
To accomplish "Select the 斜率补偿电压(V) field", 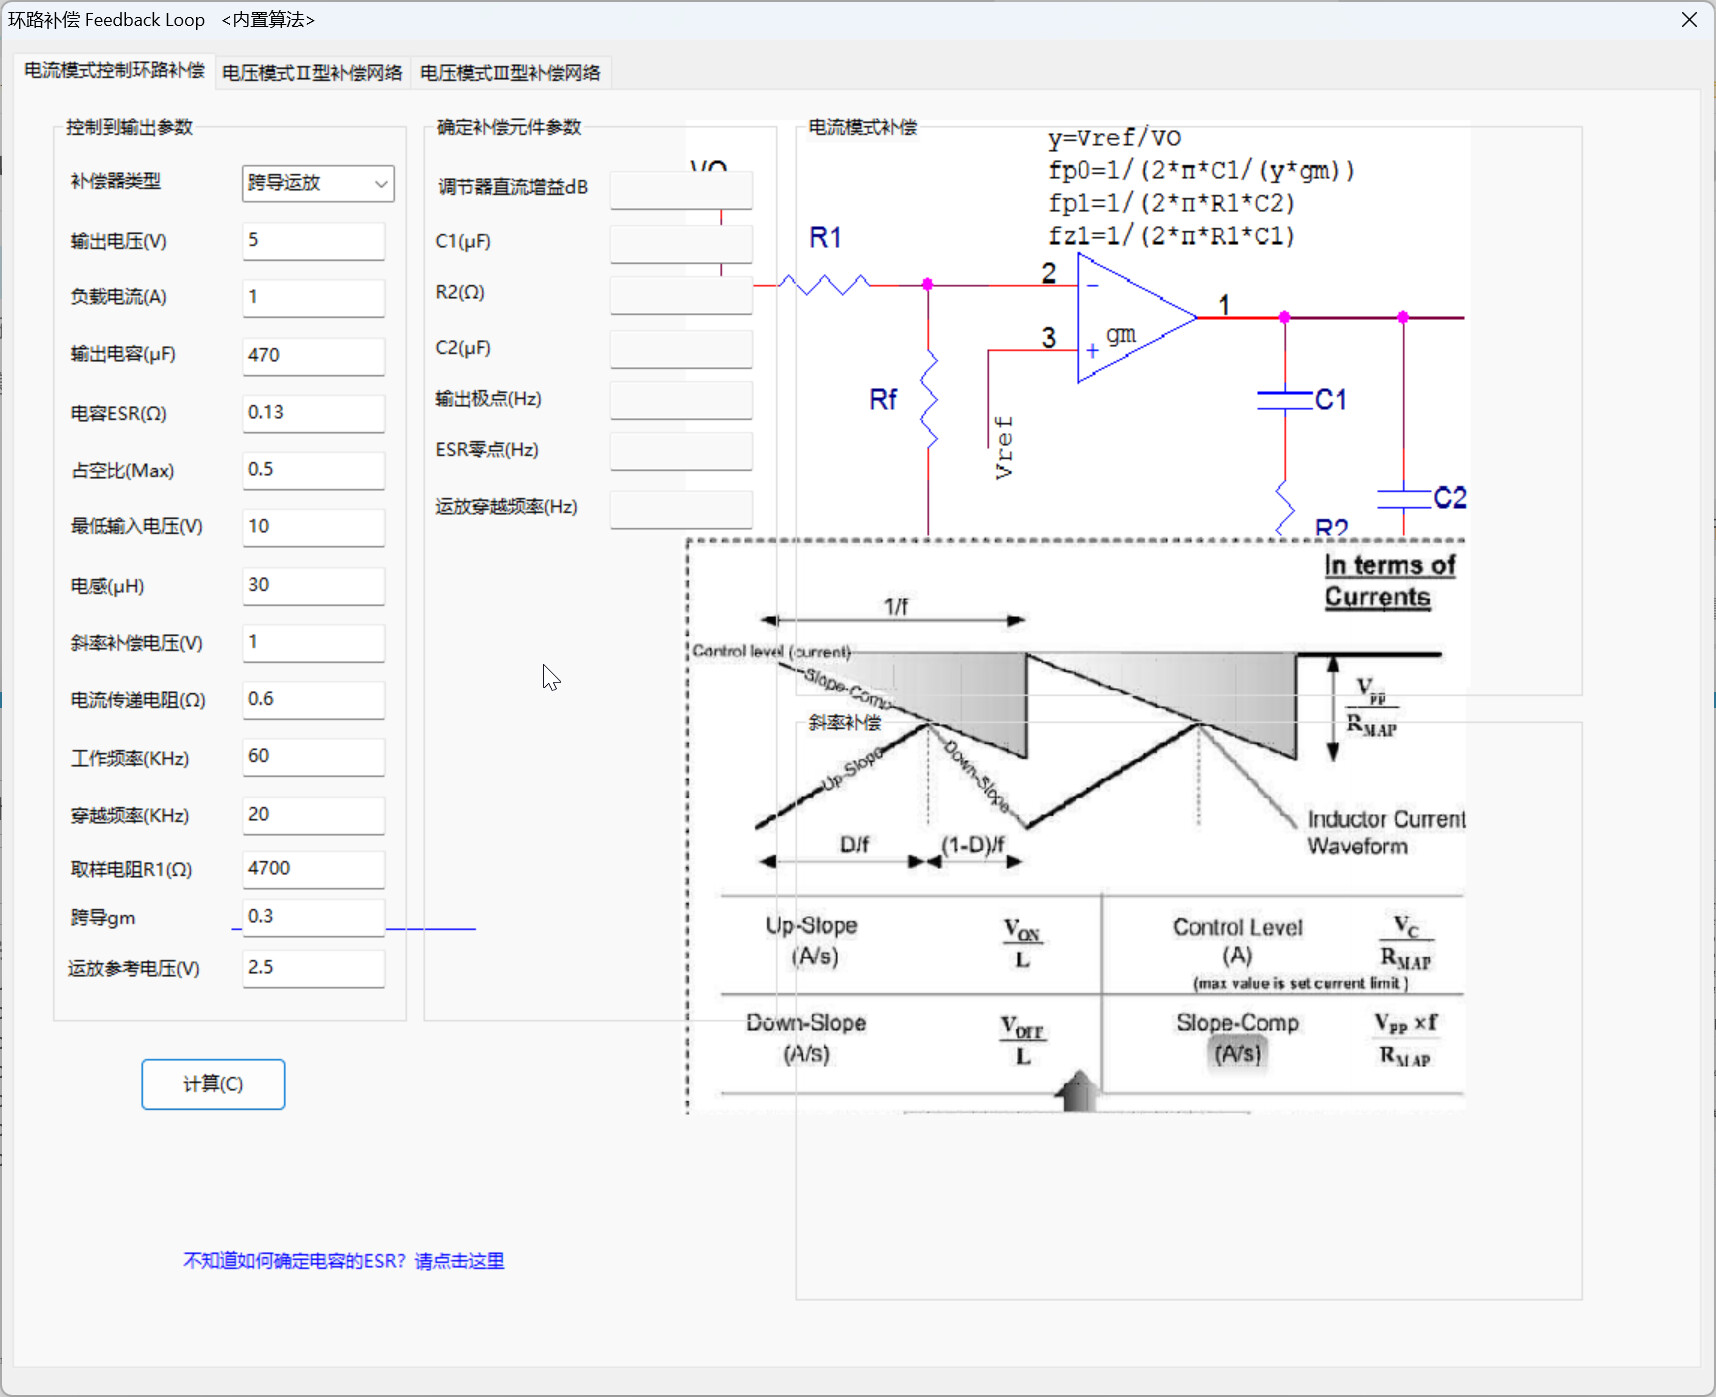I will (x=313, y=642).
